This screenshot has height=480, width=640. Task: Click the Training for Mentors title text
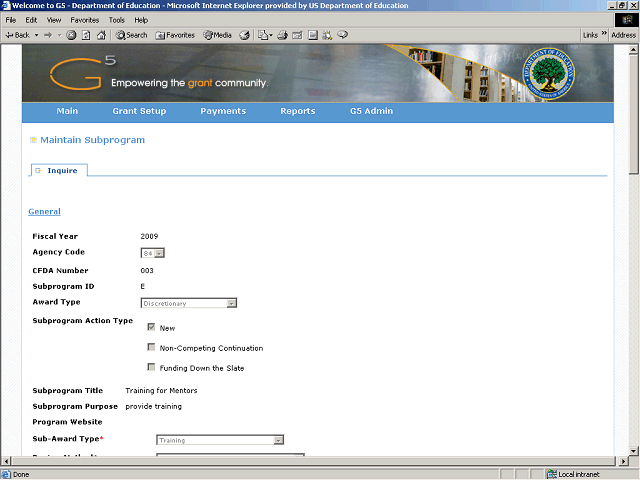(x=161, y=391)
